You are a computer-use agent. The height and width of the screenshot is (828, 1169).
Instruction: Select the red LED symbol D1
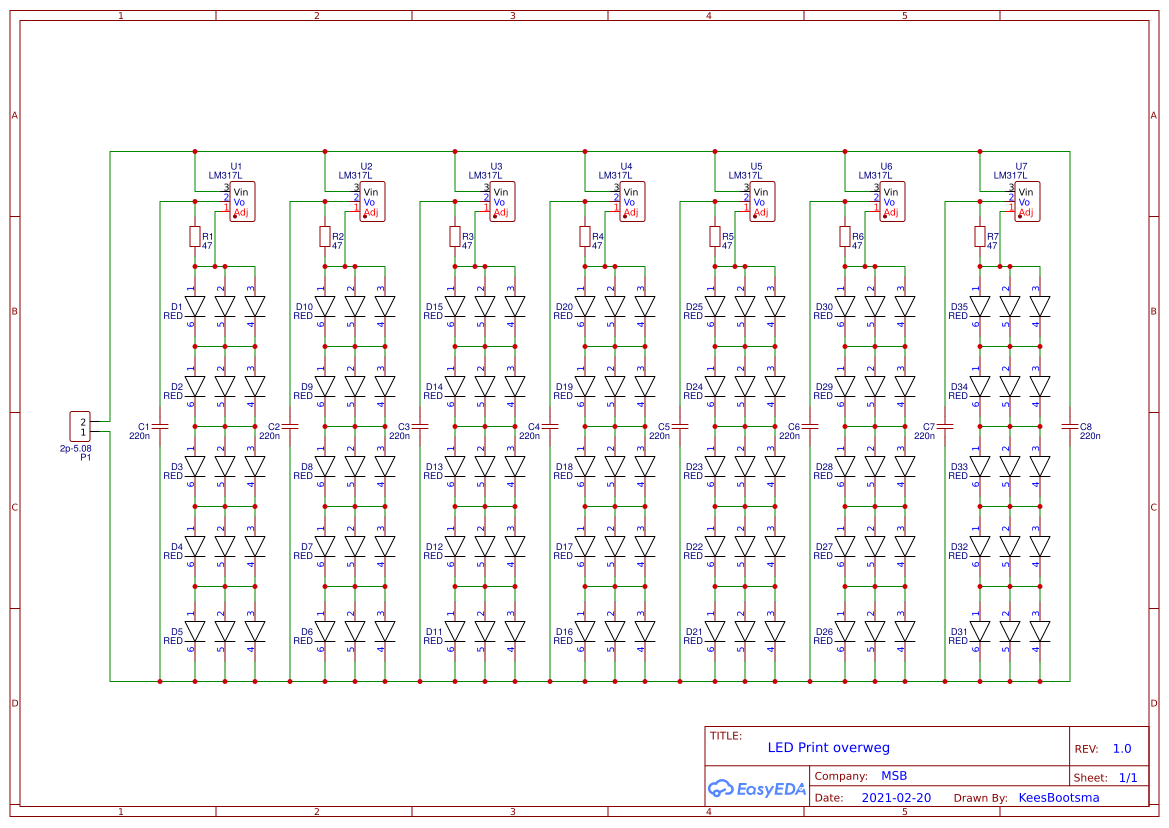tap(196, 305)
